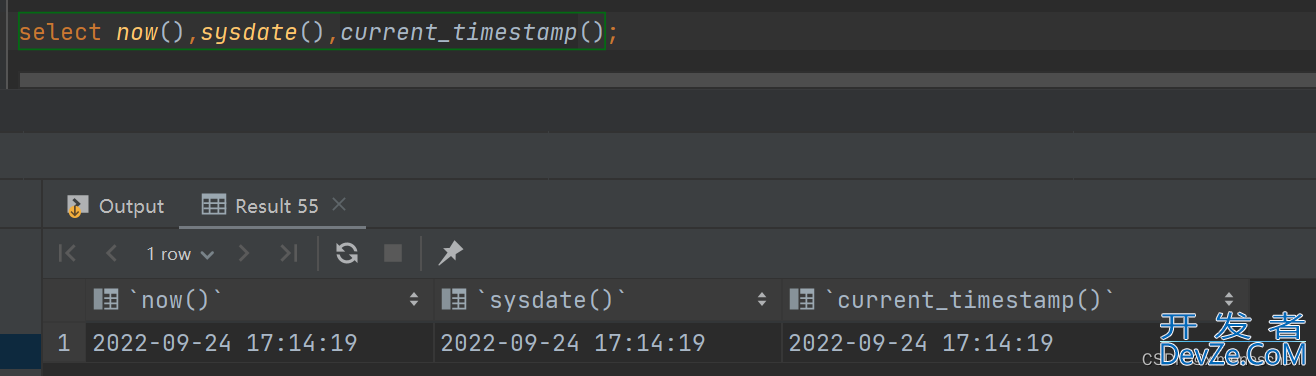Image resolution: width=1316 pixels, height=376 pixels.
Task: Select row number 1 in results
Action: point(64,343)
